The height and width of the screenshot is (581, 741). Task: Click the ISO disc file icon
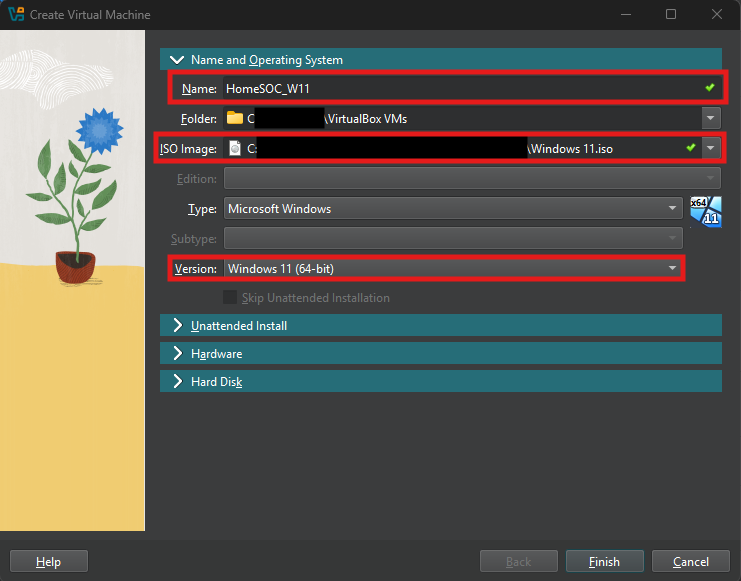[x=235, y=148]
